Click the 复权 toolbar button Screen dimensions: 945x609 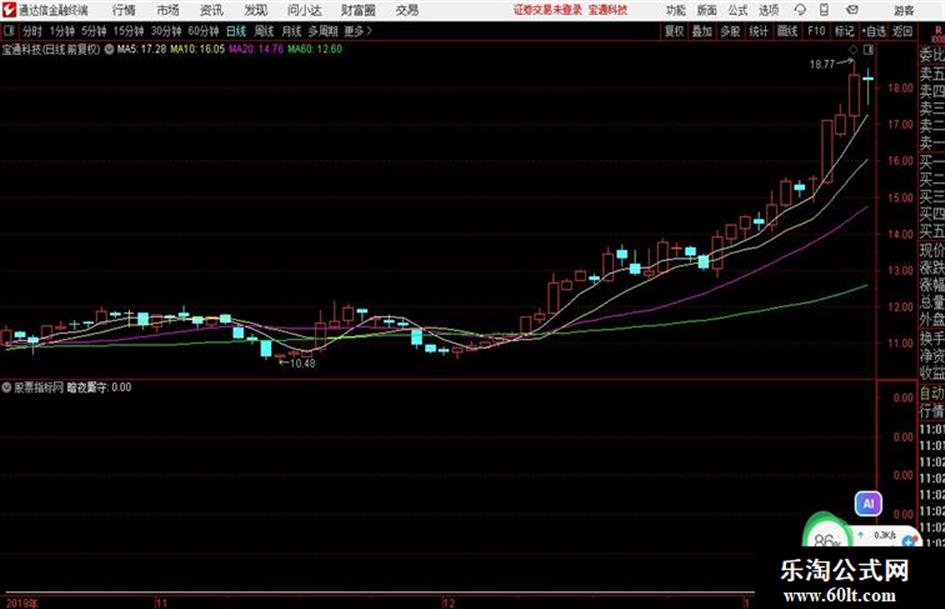(x=674, y=31)
